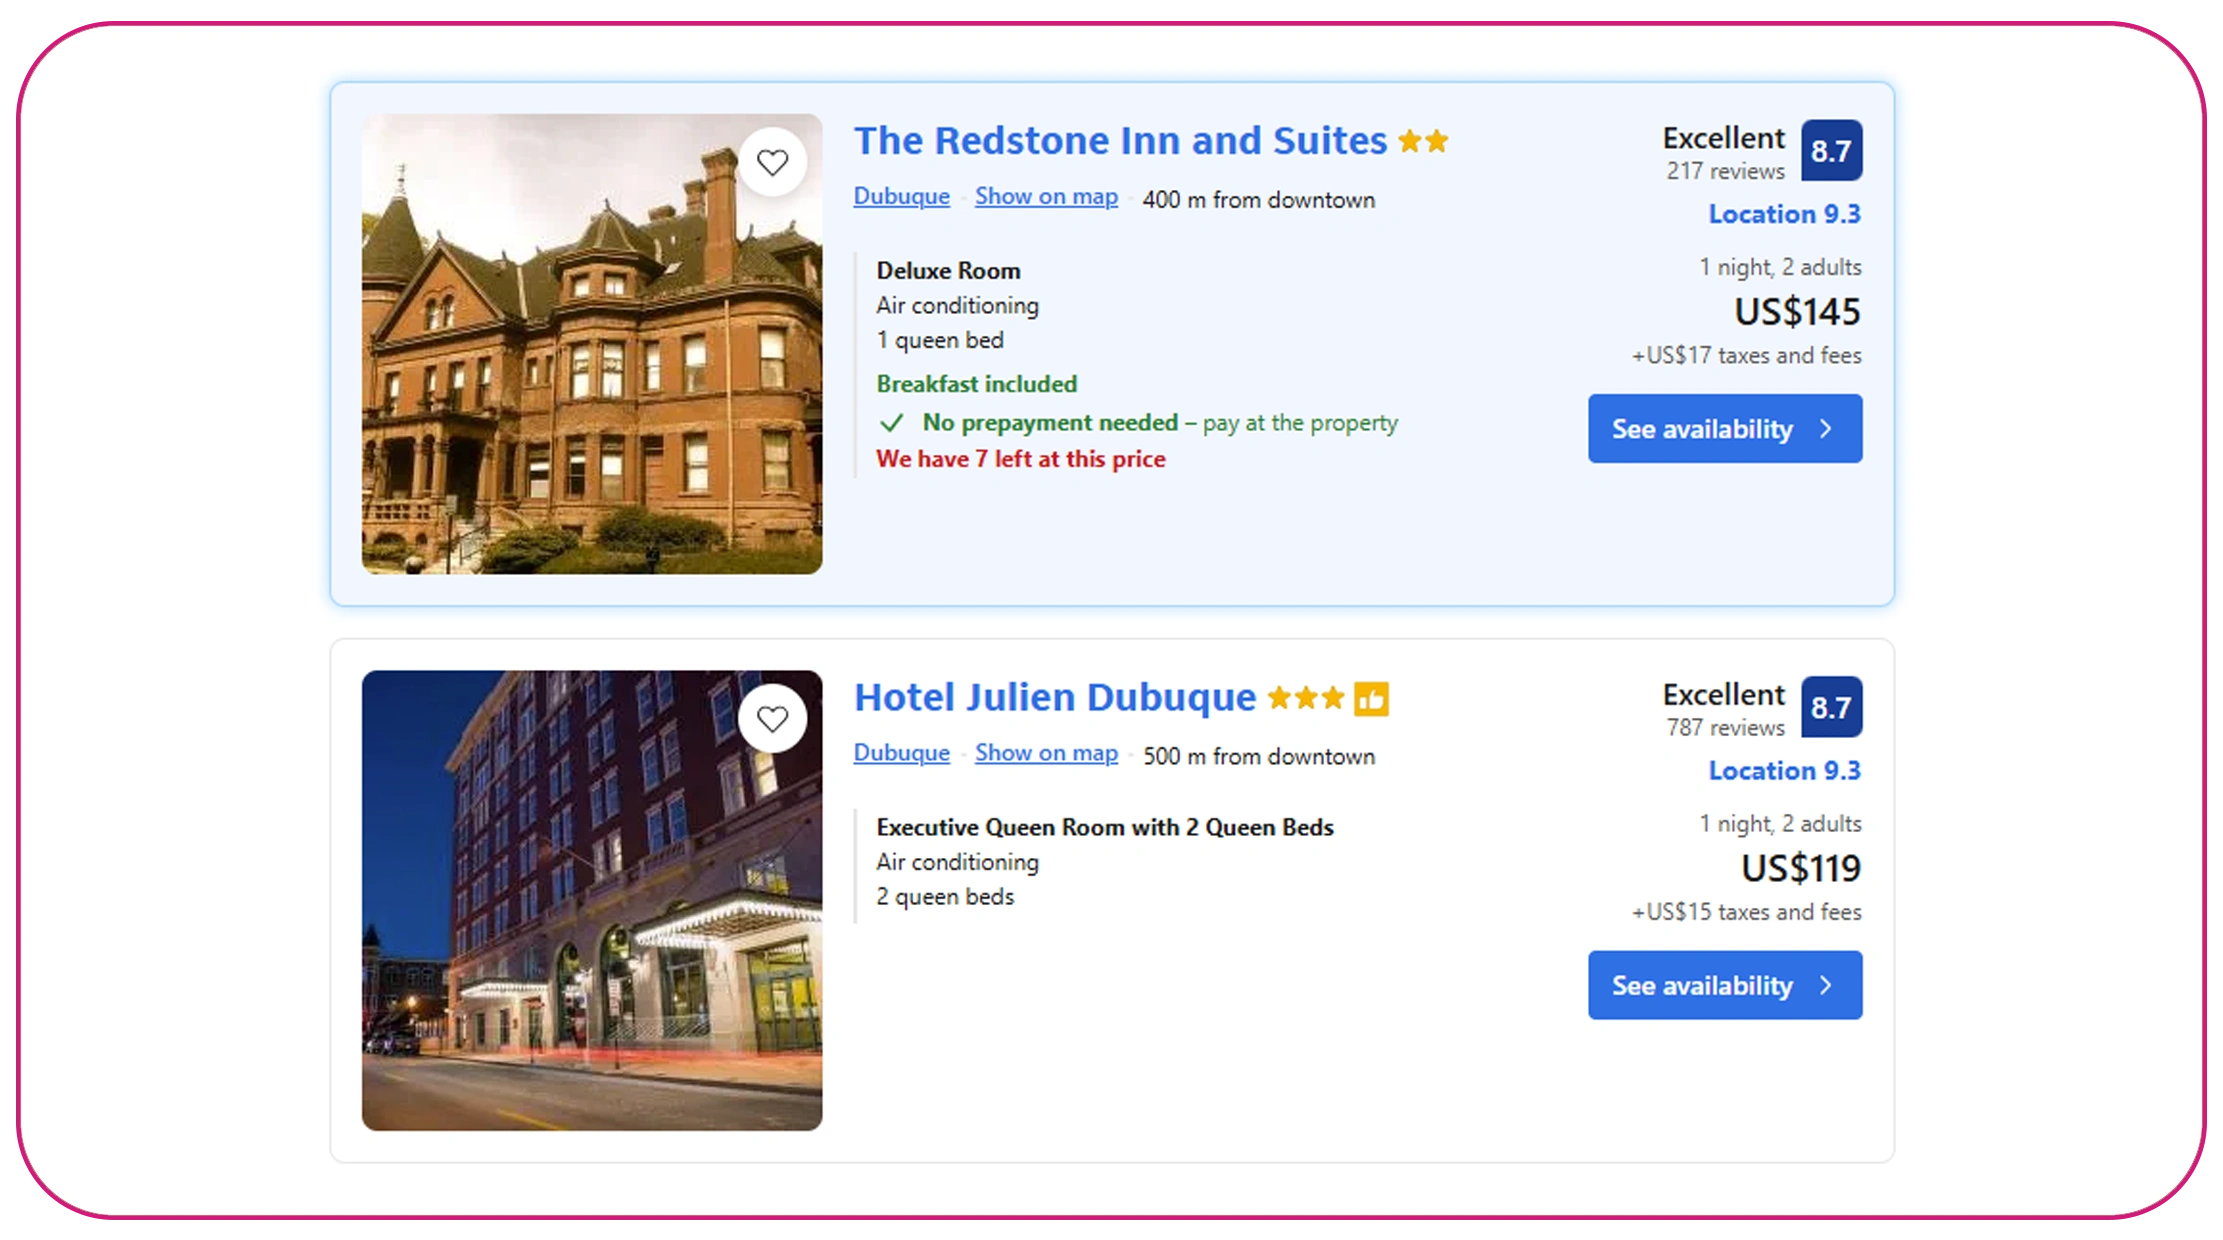Click Location 9.3 for Hotel Julien
The height and width of the screenshot is (1240, 2223).
(1784, 771)
